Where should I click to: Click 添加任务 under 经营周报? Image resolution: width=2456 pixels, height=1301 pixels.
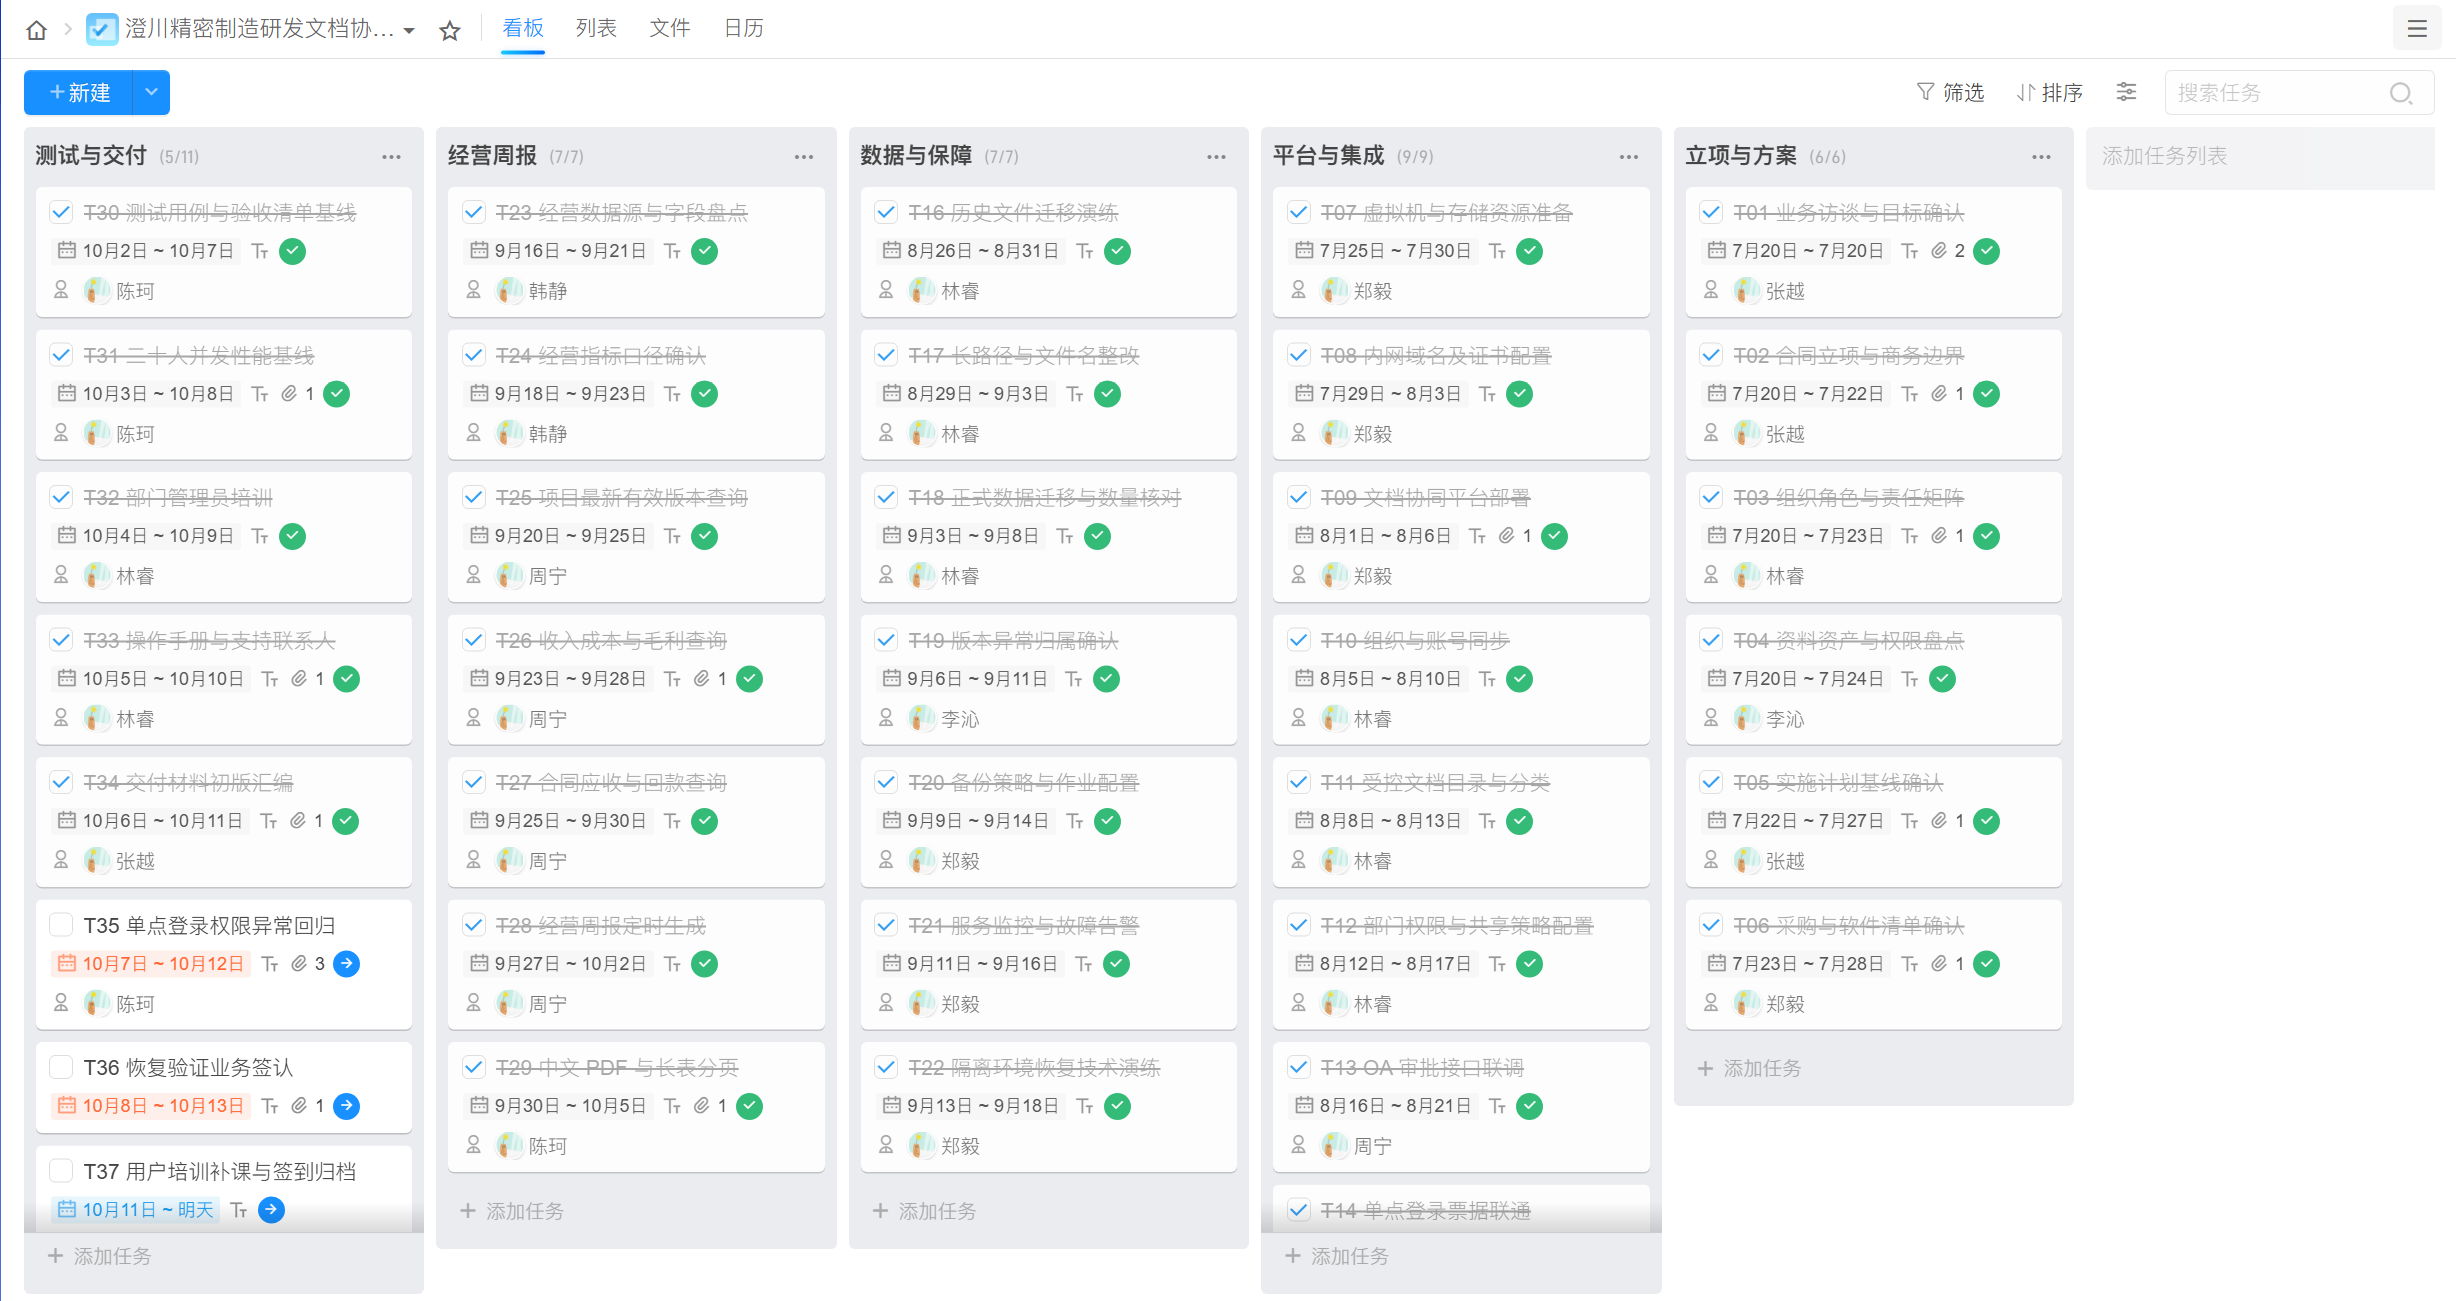pos(512,1211)
